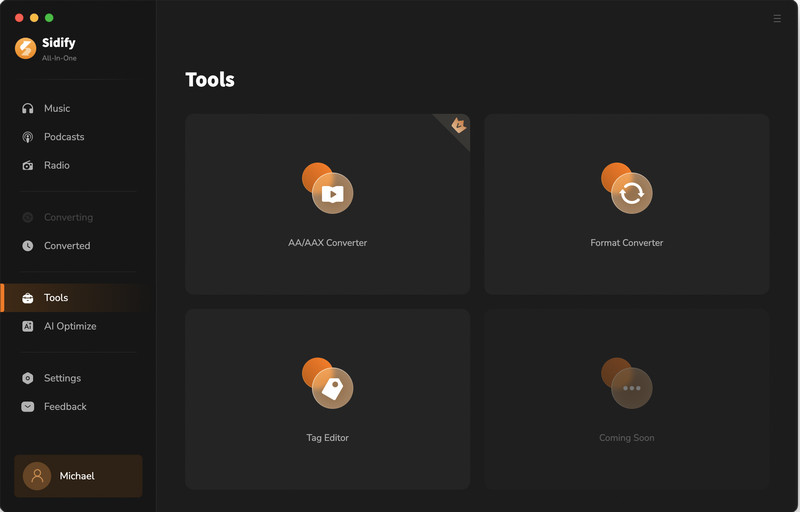The width and height of the screenshot is (800, 512).
Task: Open the Converted list
Action: coord(79,246)
